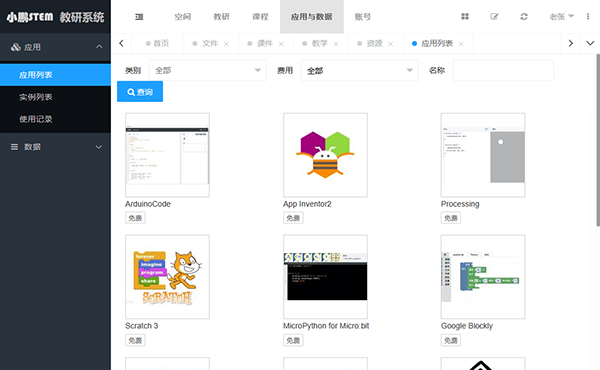This screenshot has height=370, width=600.
Task: Open the MicroPython for Micro:bit thumbnail
Action: (x=325, y=277)
